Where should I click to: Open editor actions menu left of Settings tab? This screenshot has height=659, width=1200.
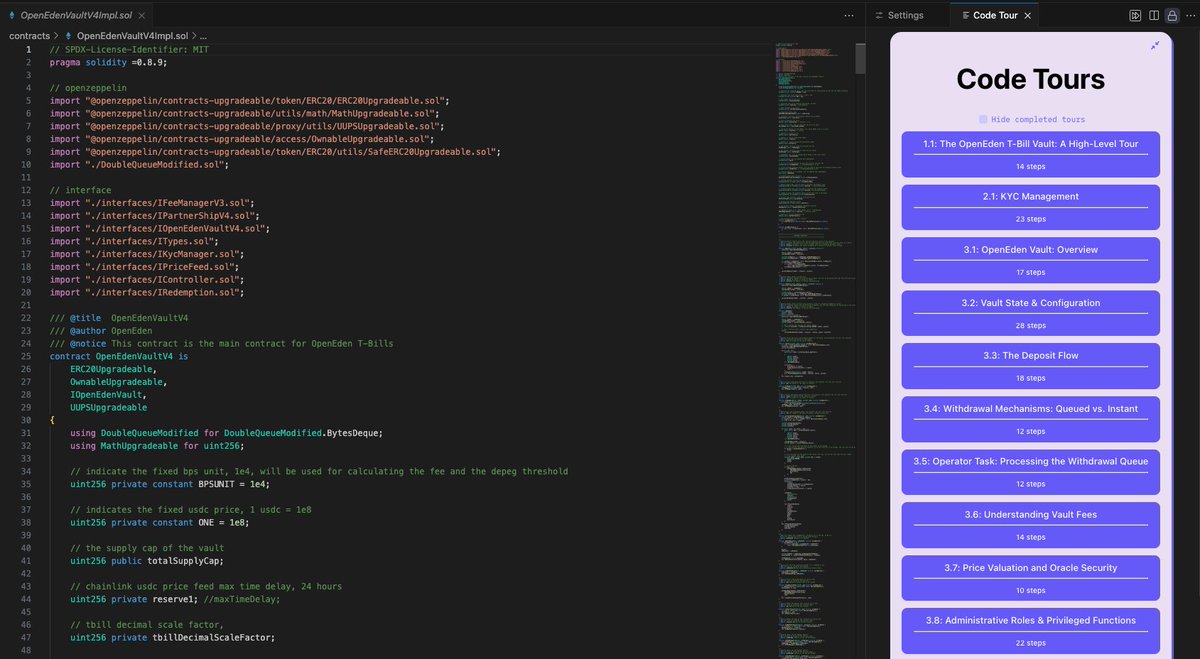pyautogui.click(x=849, y=16)
